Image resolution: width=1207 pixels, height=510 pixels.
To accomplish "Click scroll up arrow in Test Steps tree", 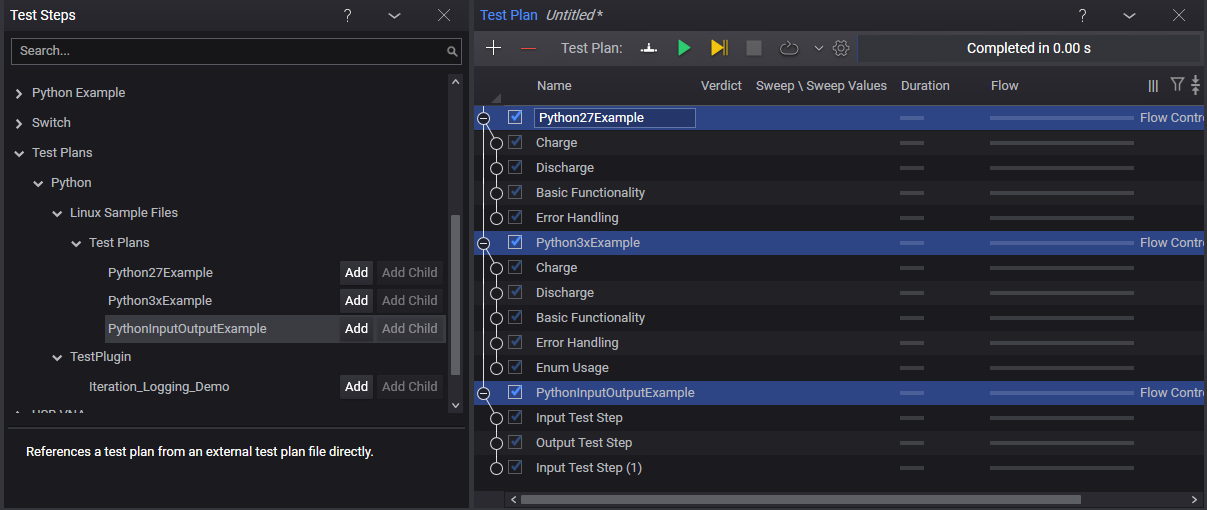I will tap(456, 82).
